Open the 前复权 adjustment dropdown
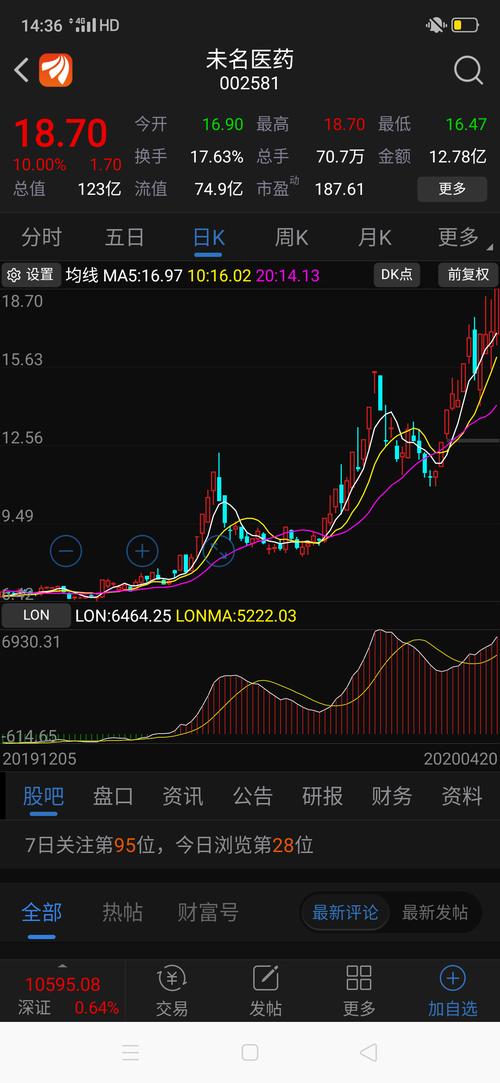 pyautogui.click(x=468, y=275)
